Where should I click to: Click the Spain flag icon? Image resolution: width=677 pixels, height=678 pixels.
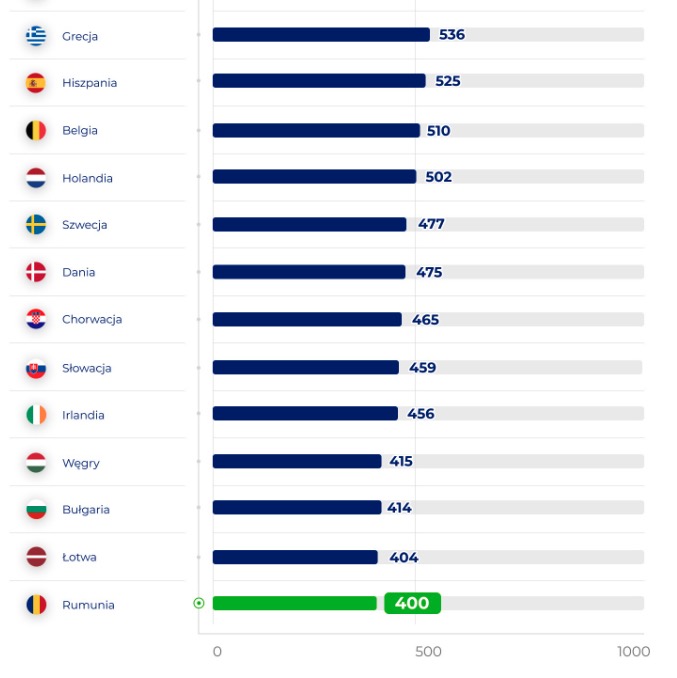coord(36,83)
